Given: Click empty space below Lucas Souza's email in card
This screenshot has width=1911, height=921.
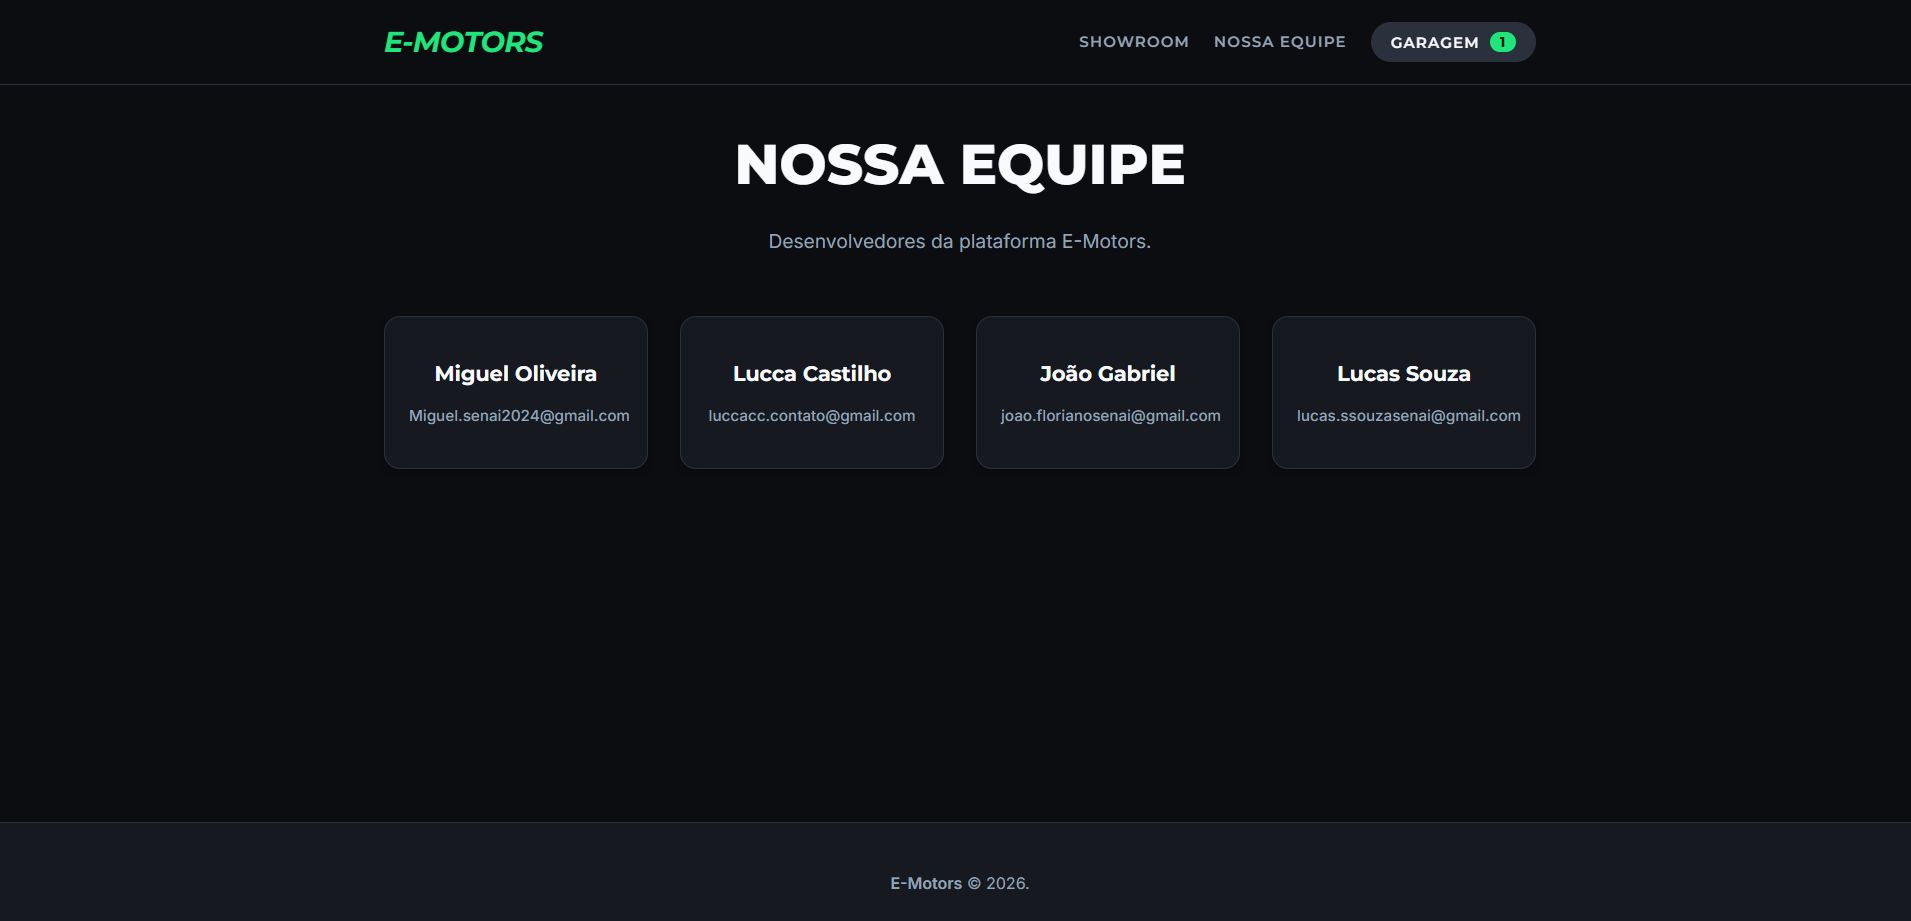Looking at the screenshot, I should [x=1403, y=447].
